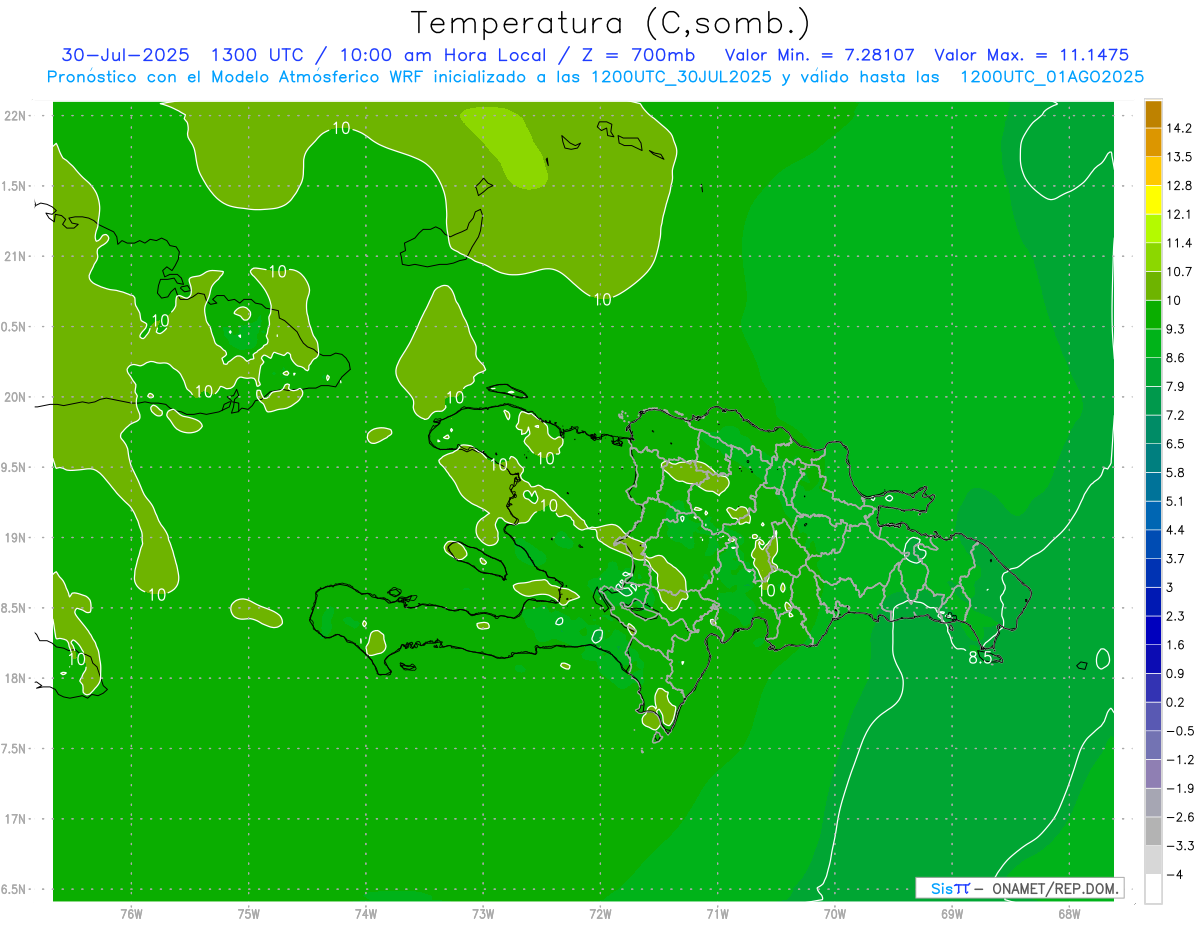This screenshot has width=1200, height=927.
Task: Click the "68W" longitude axis label
Action: point(1068,914)
